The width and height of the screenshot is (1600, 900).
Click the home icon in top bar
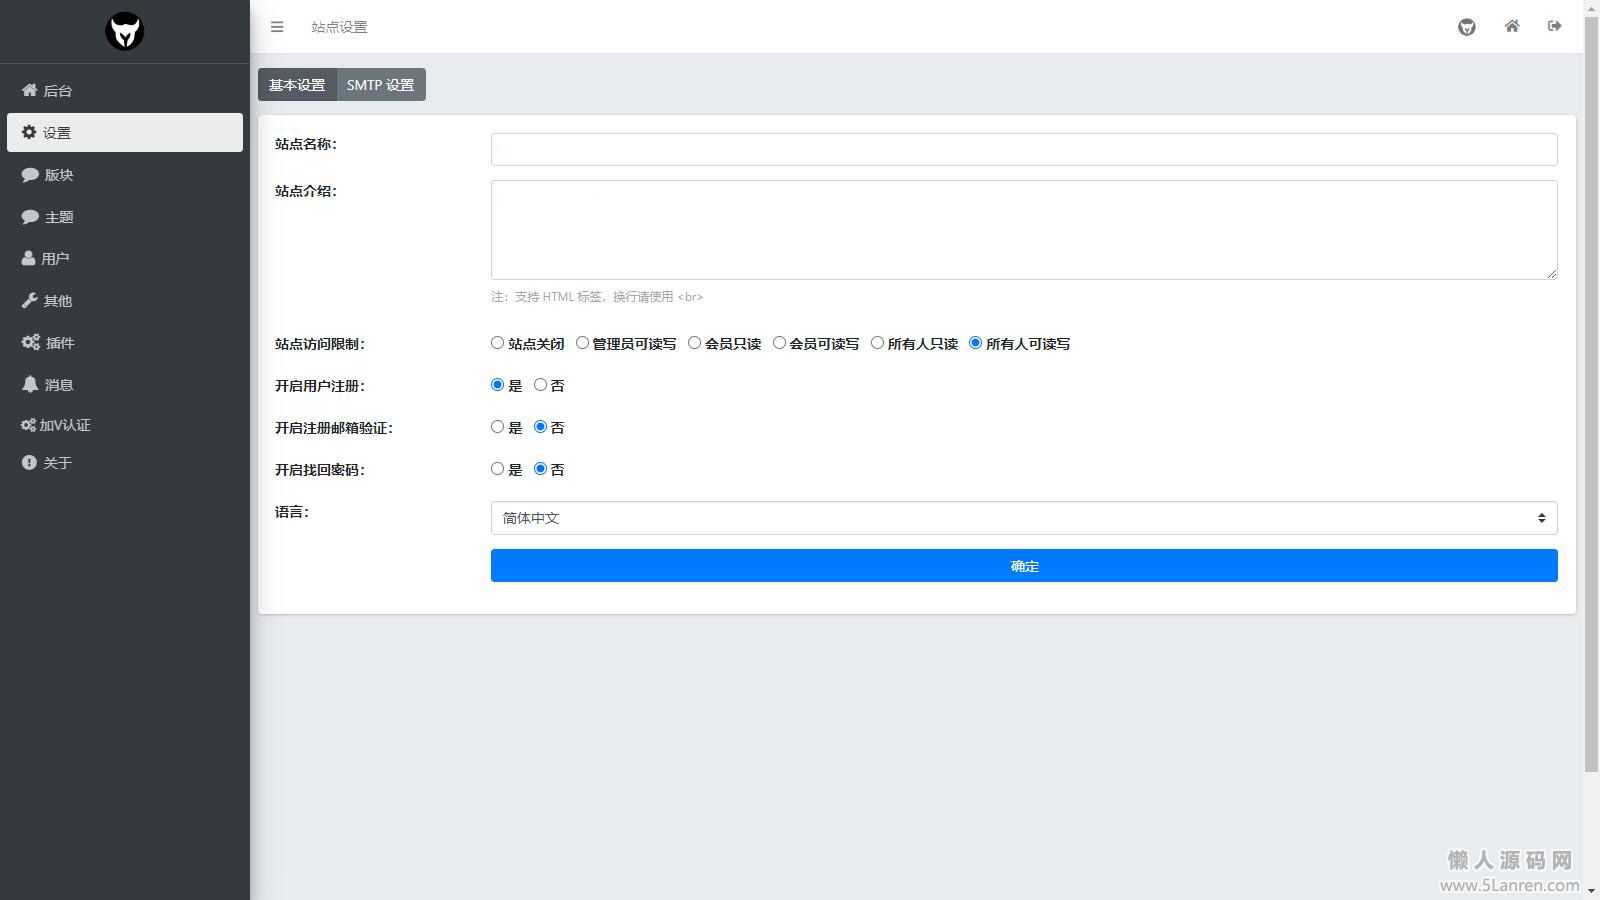1511,27
